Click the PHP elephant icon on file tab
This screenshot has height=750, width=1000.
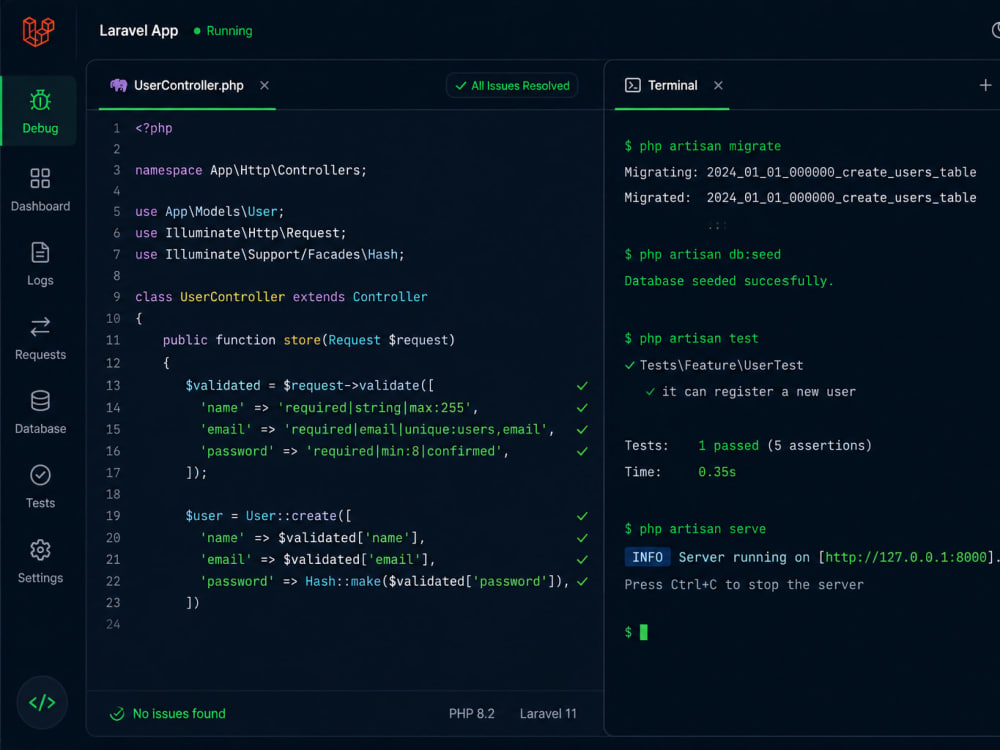click(x=119, y=85)
